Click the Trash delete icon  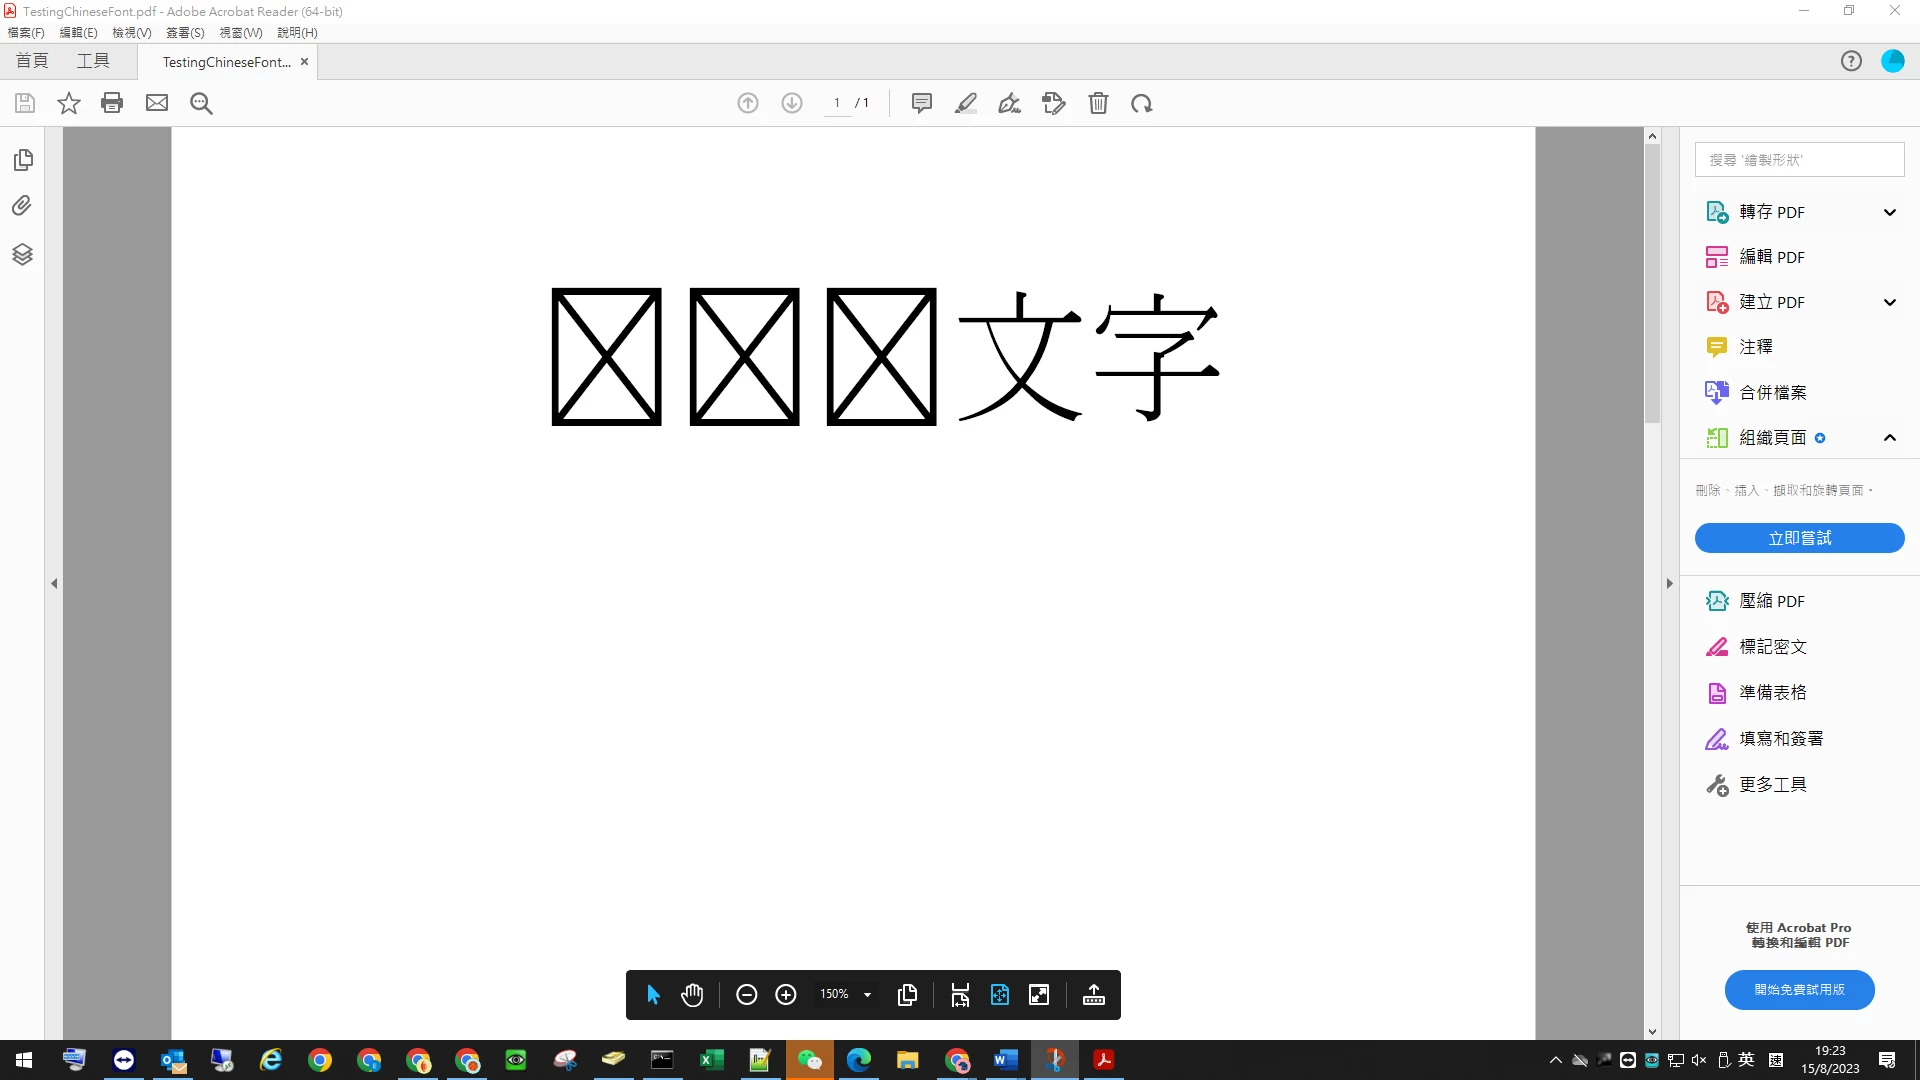(1098, 103)
